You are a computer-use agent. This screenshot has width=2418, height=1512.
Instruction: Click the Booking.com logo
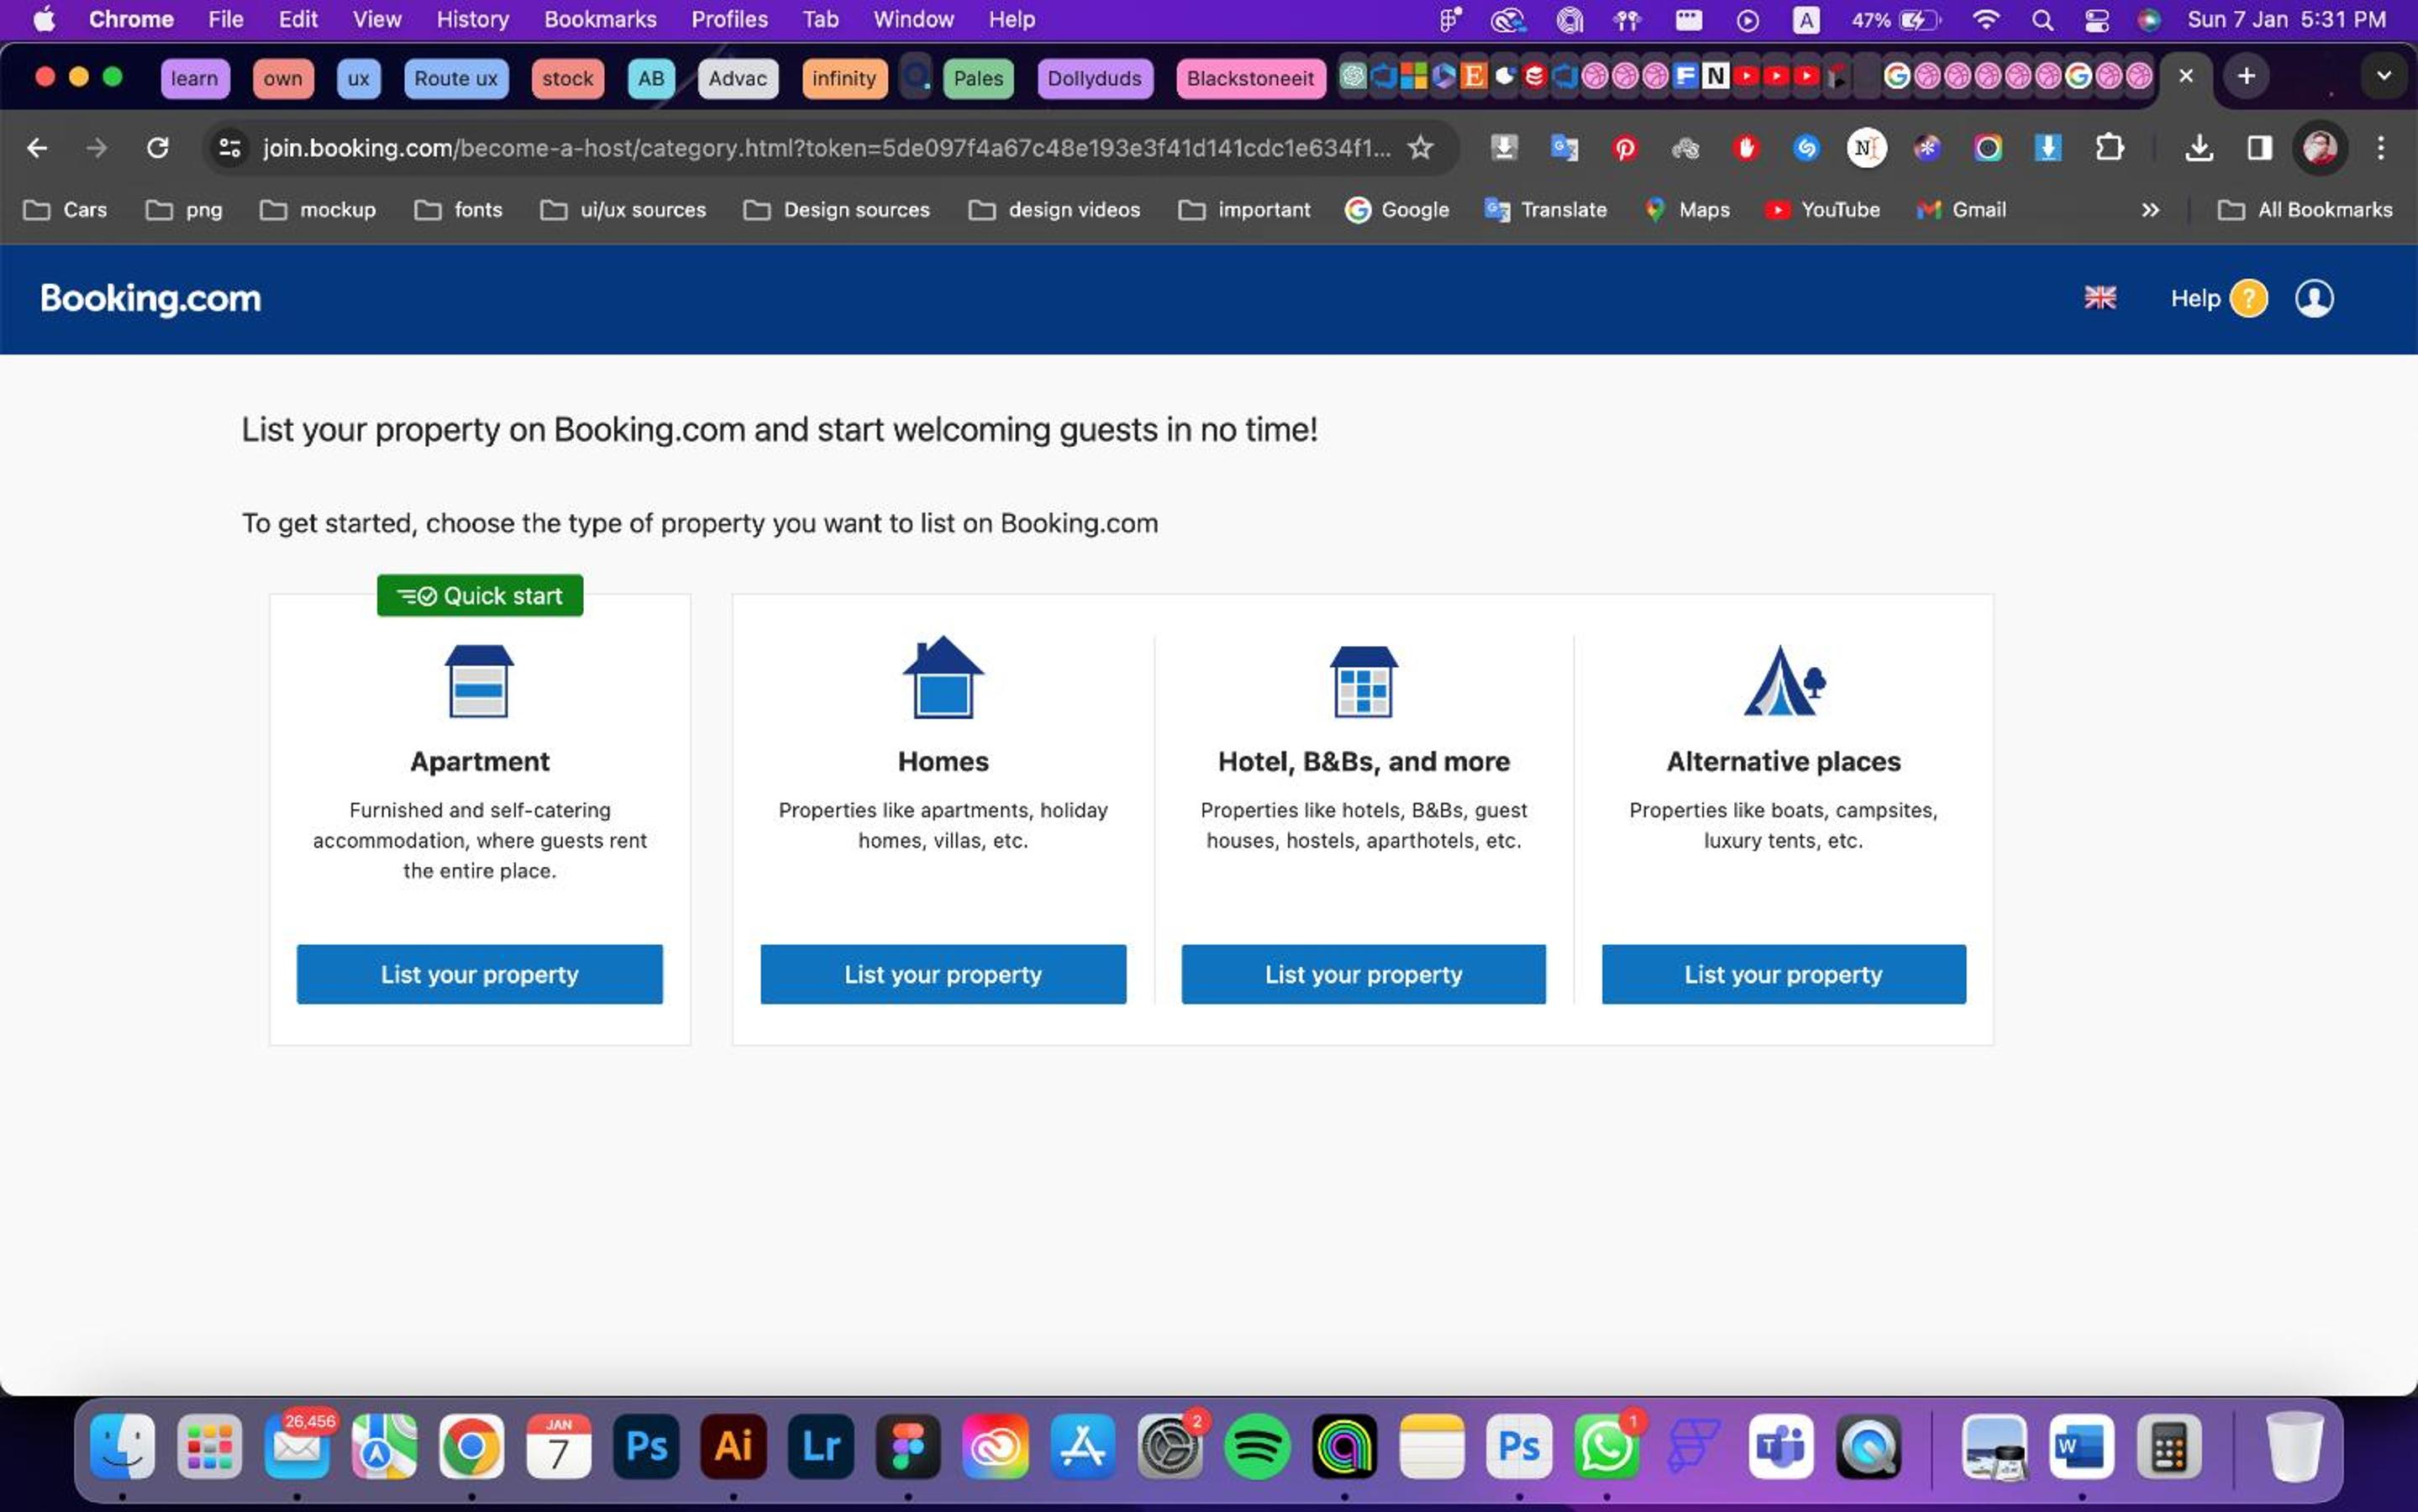coord(150,298)
